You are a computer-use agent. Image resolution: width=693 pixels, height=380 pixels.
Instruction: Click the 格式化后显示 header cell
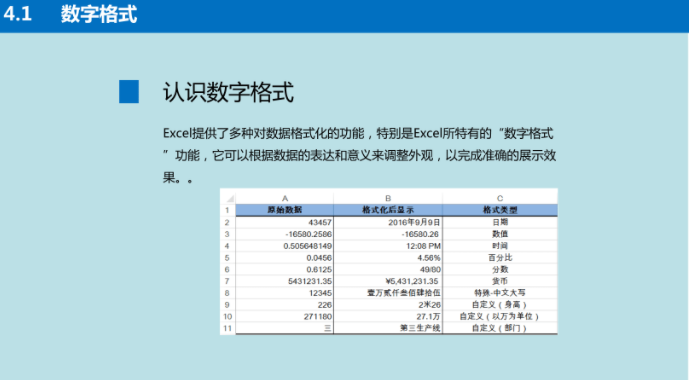[x=388, y=210]
